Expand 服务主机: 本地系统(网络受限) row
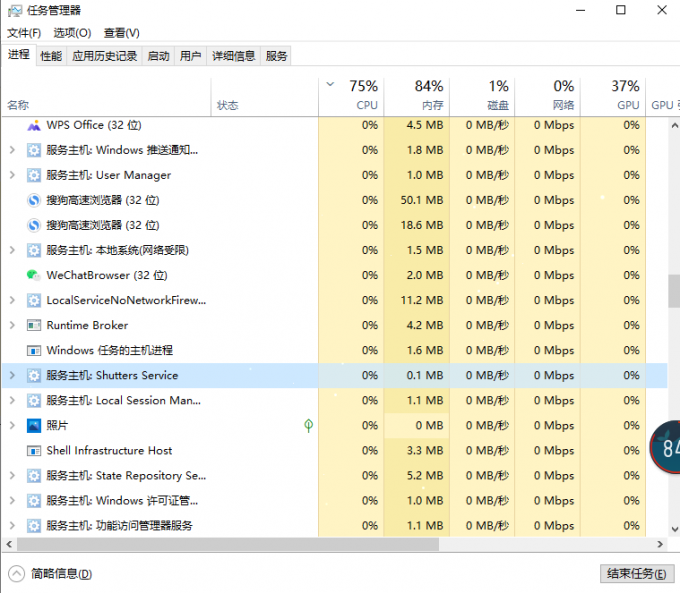The height and width of the screenshot is (593, 680). click(x=12, y=250)
